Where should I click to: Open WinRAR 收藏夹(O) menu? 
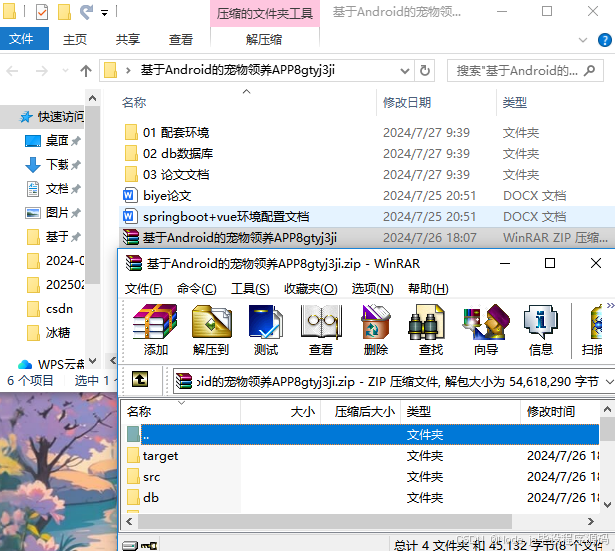click(311, 289)
